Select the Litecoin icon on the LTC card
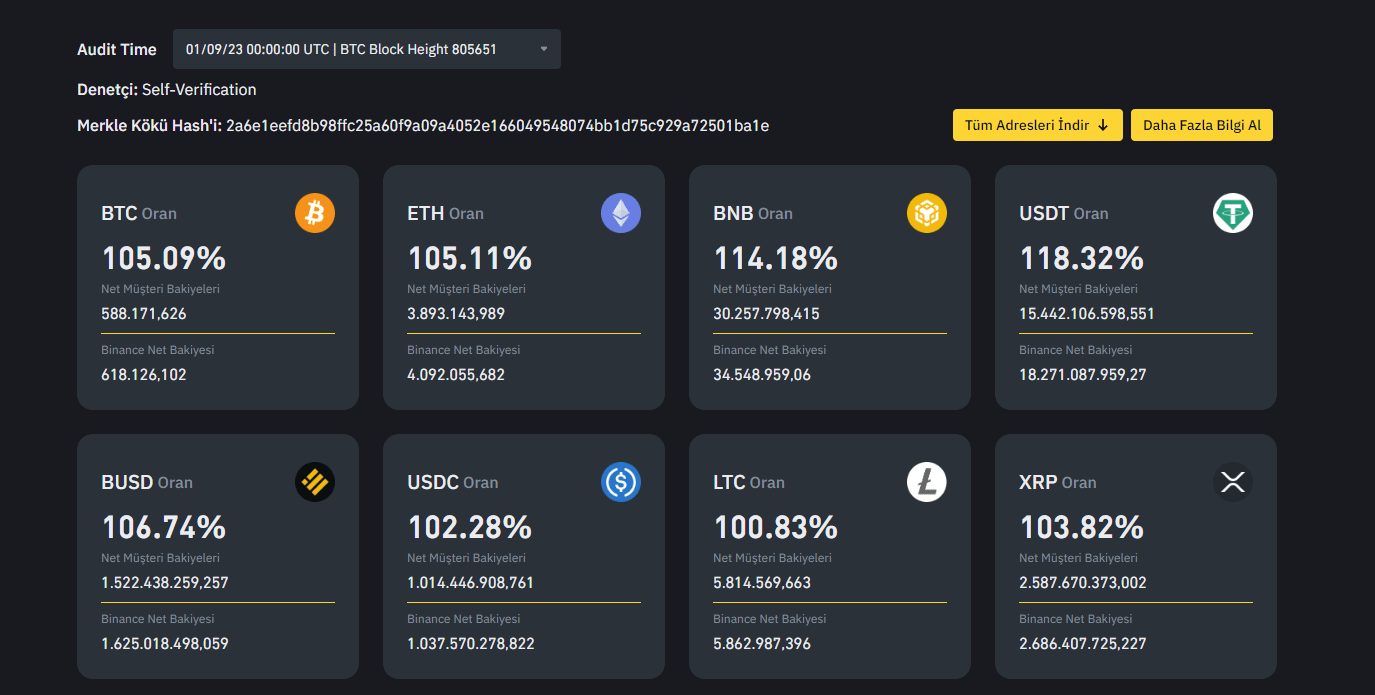The width and height of the screenshot is (1375, 695). point(926,481)
